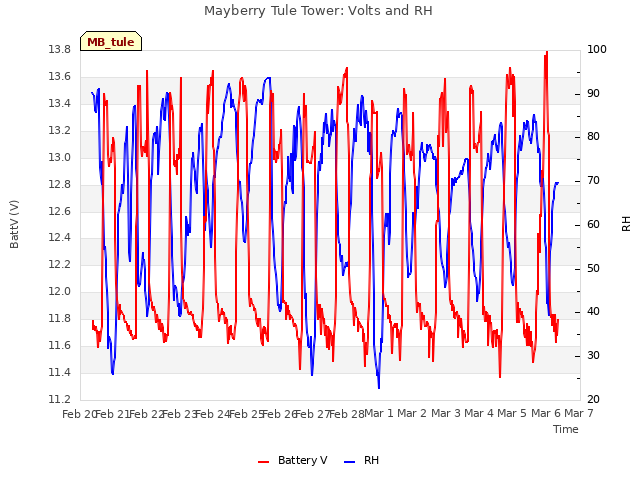This screenshot has width=640, height=480.
Task: Click the Feb 22 date tick label
Action: tap(146, 414)
